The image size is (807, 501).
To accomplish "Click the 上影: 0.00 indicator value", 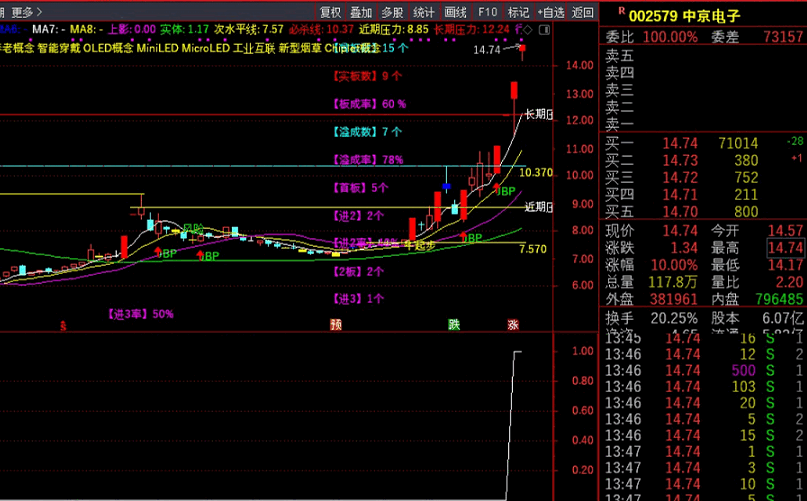I will [x=131, y=29].
